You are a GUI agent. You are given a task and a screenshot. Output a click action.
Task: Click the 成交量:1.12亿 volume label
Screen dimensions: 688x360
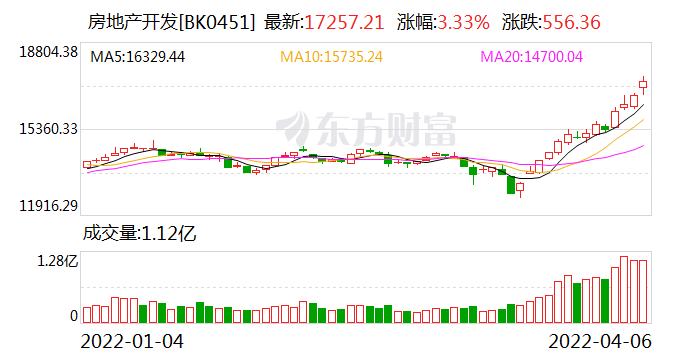point(140,233)
